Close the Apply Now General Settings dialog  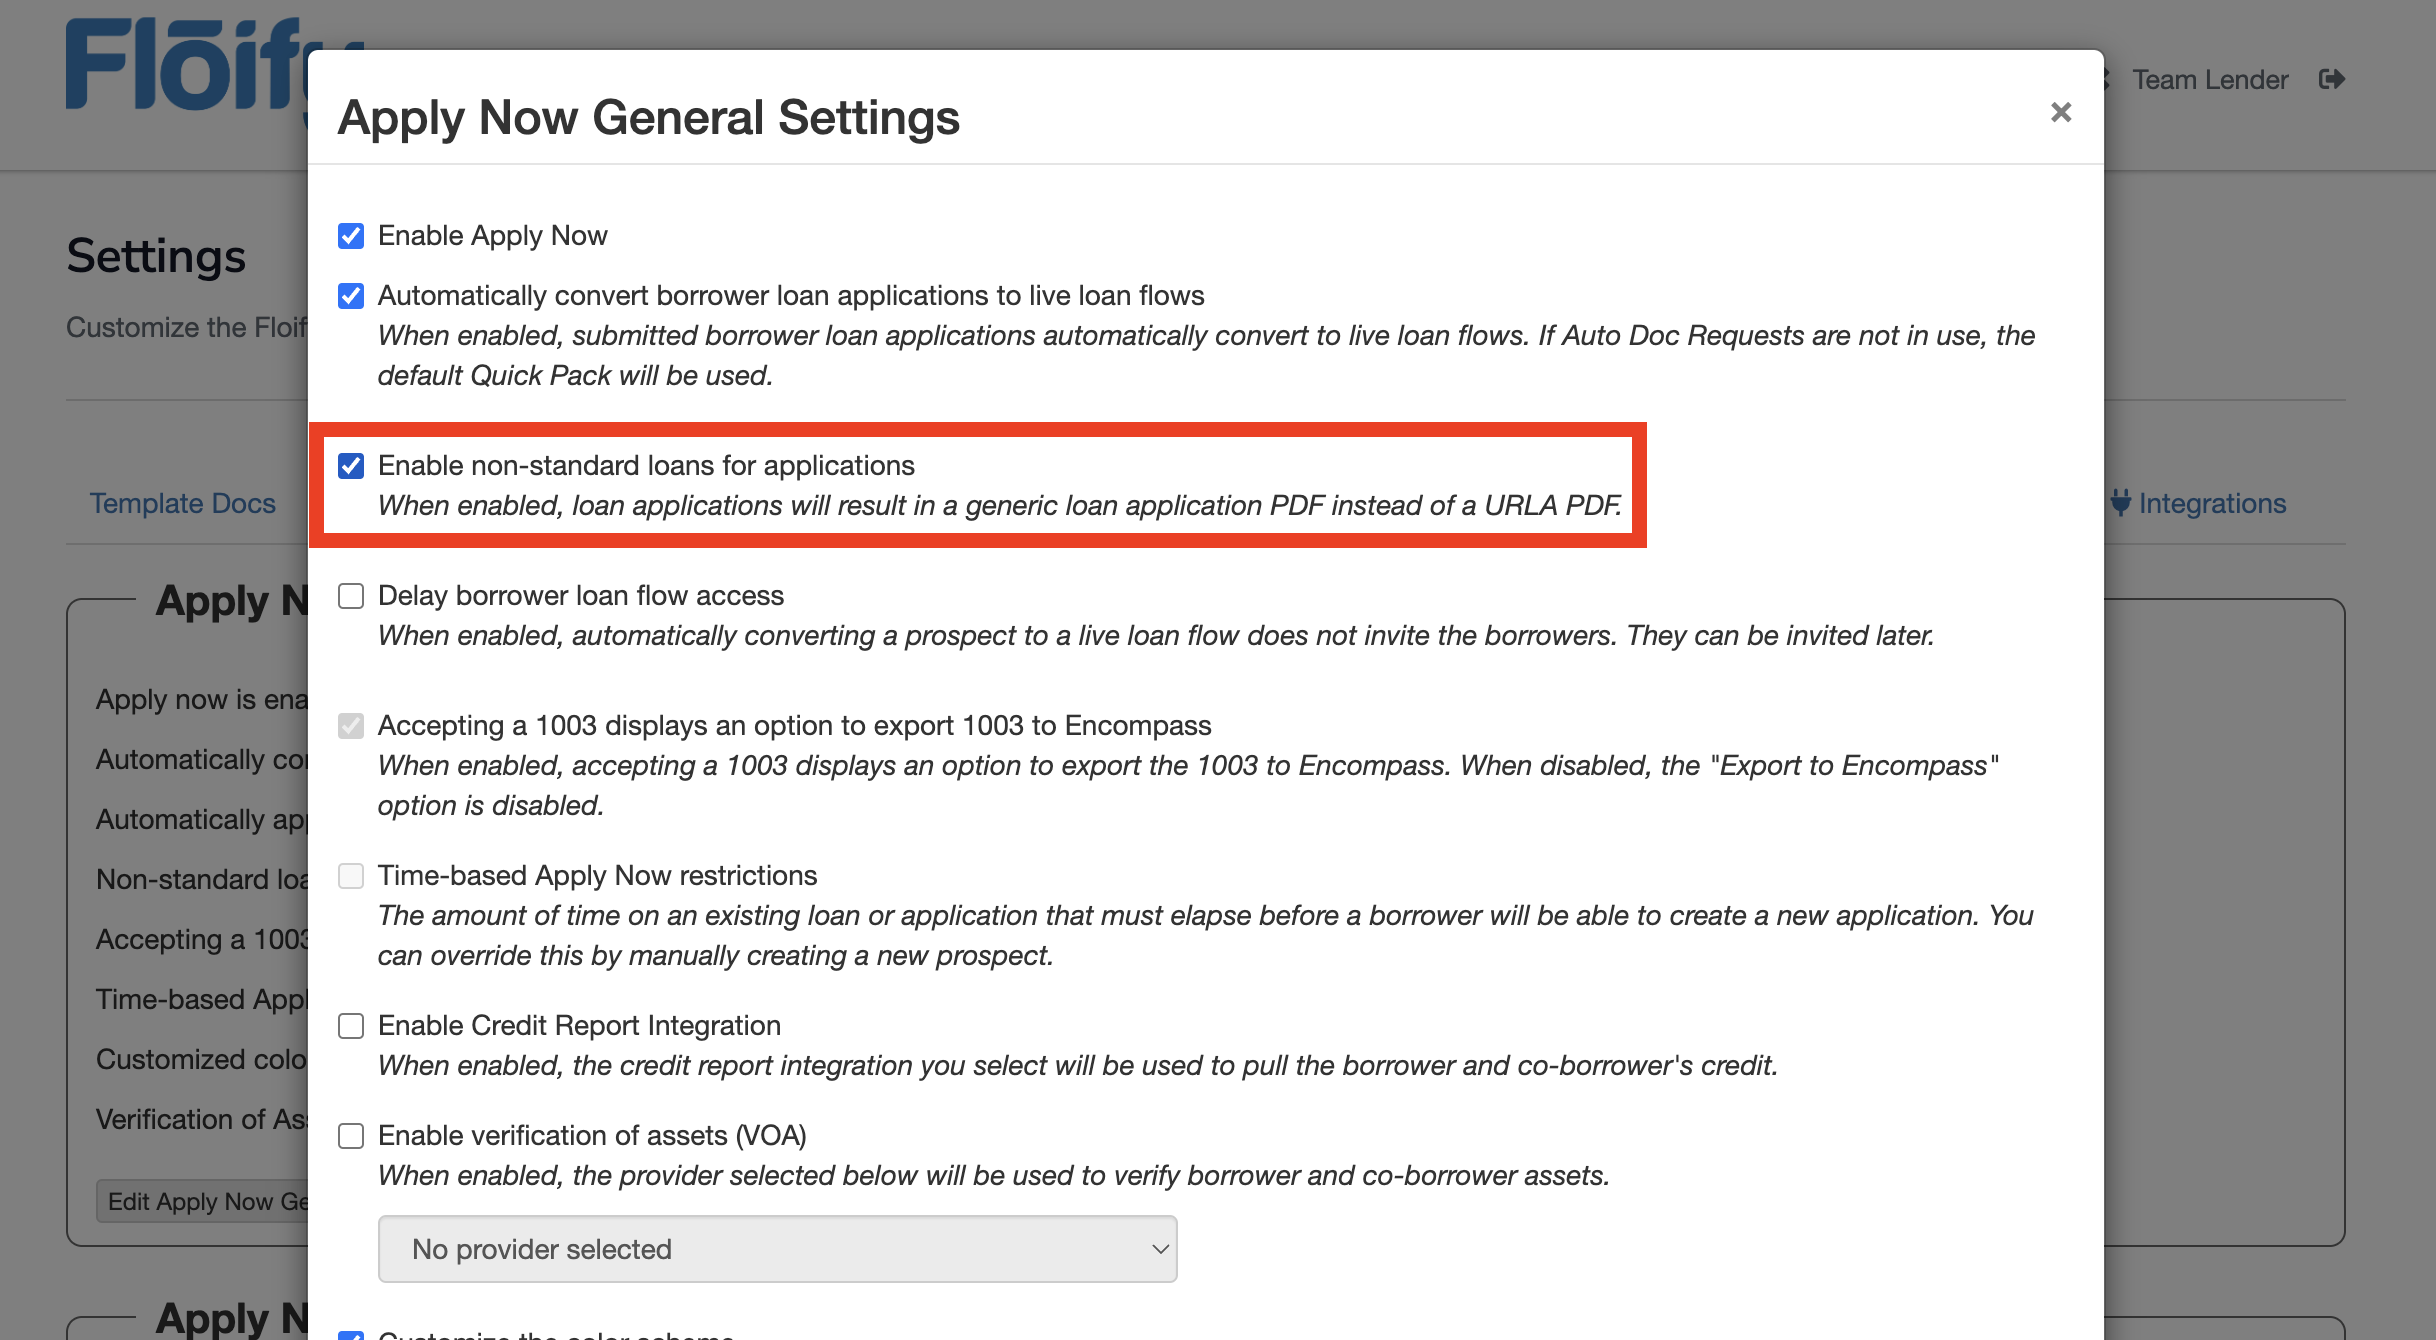click(2060, 112)
